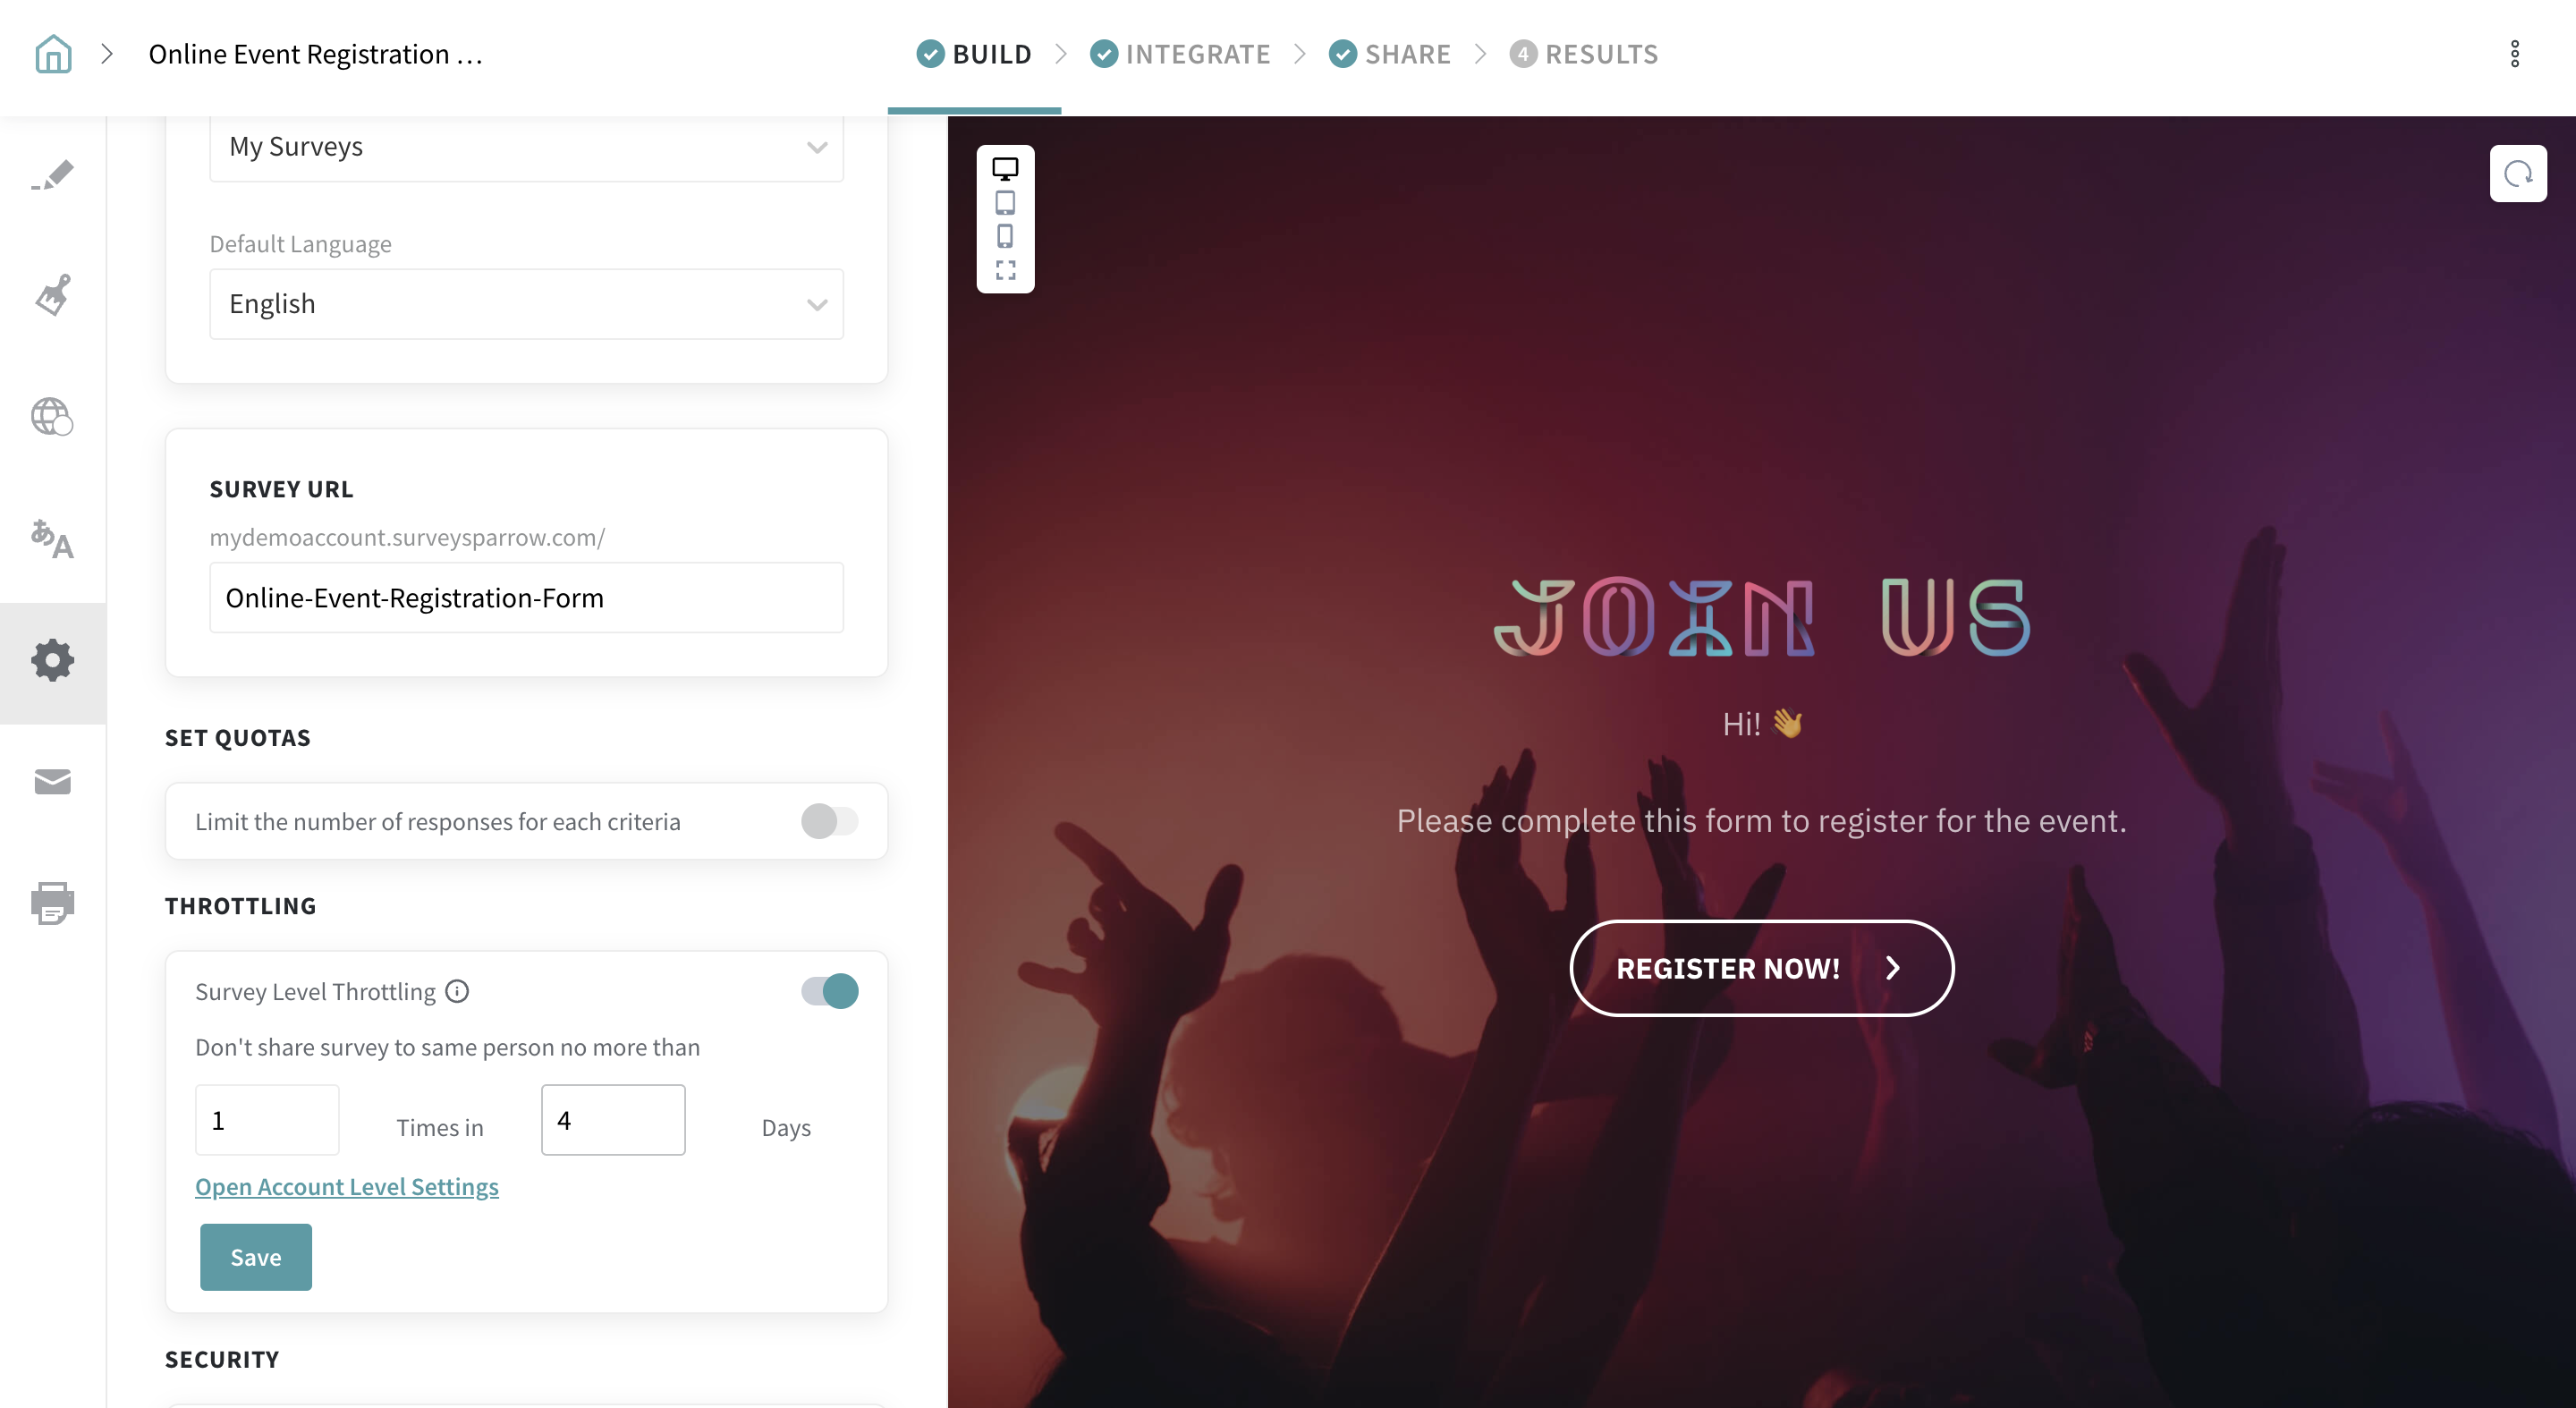Open the Default Language English dropdown

click(526, 304)
